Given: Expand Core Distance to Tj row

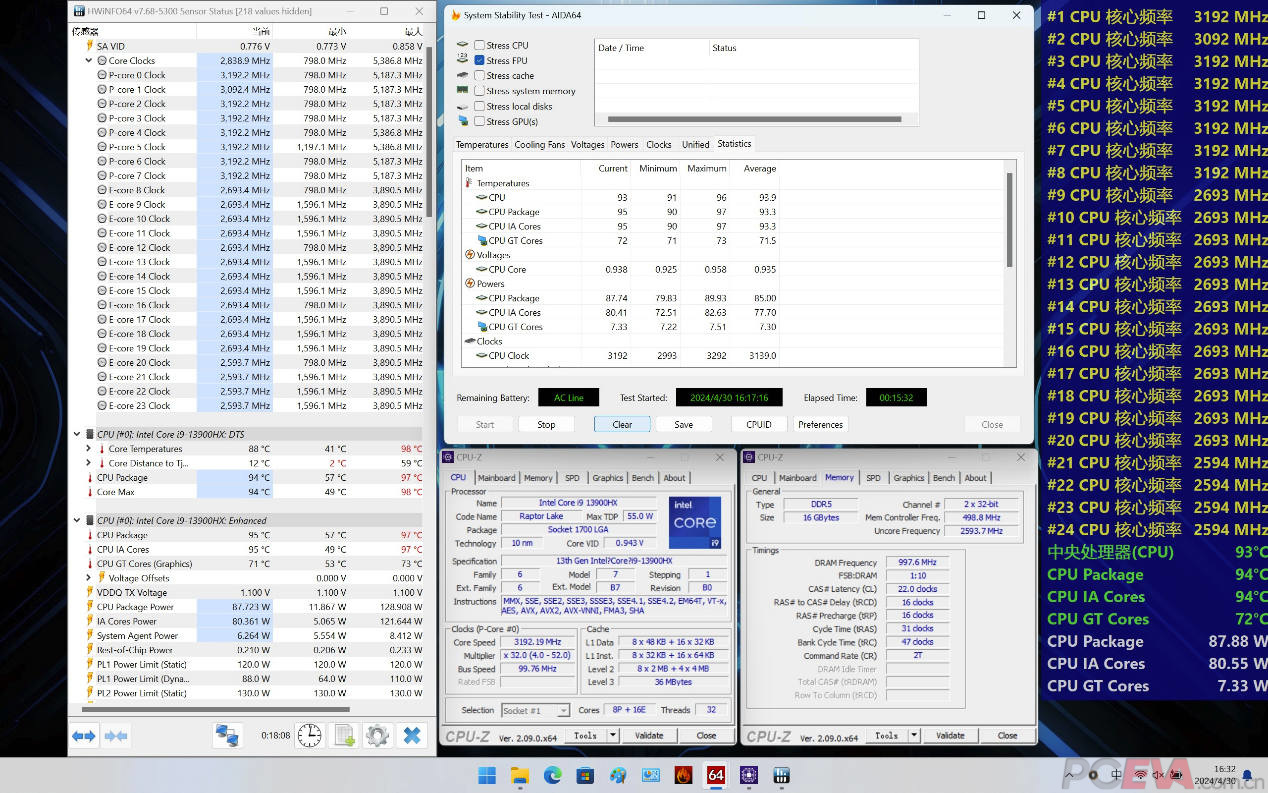Looking at the screenshot, I should click(89, 463).
